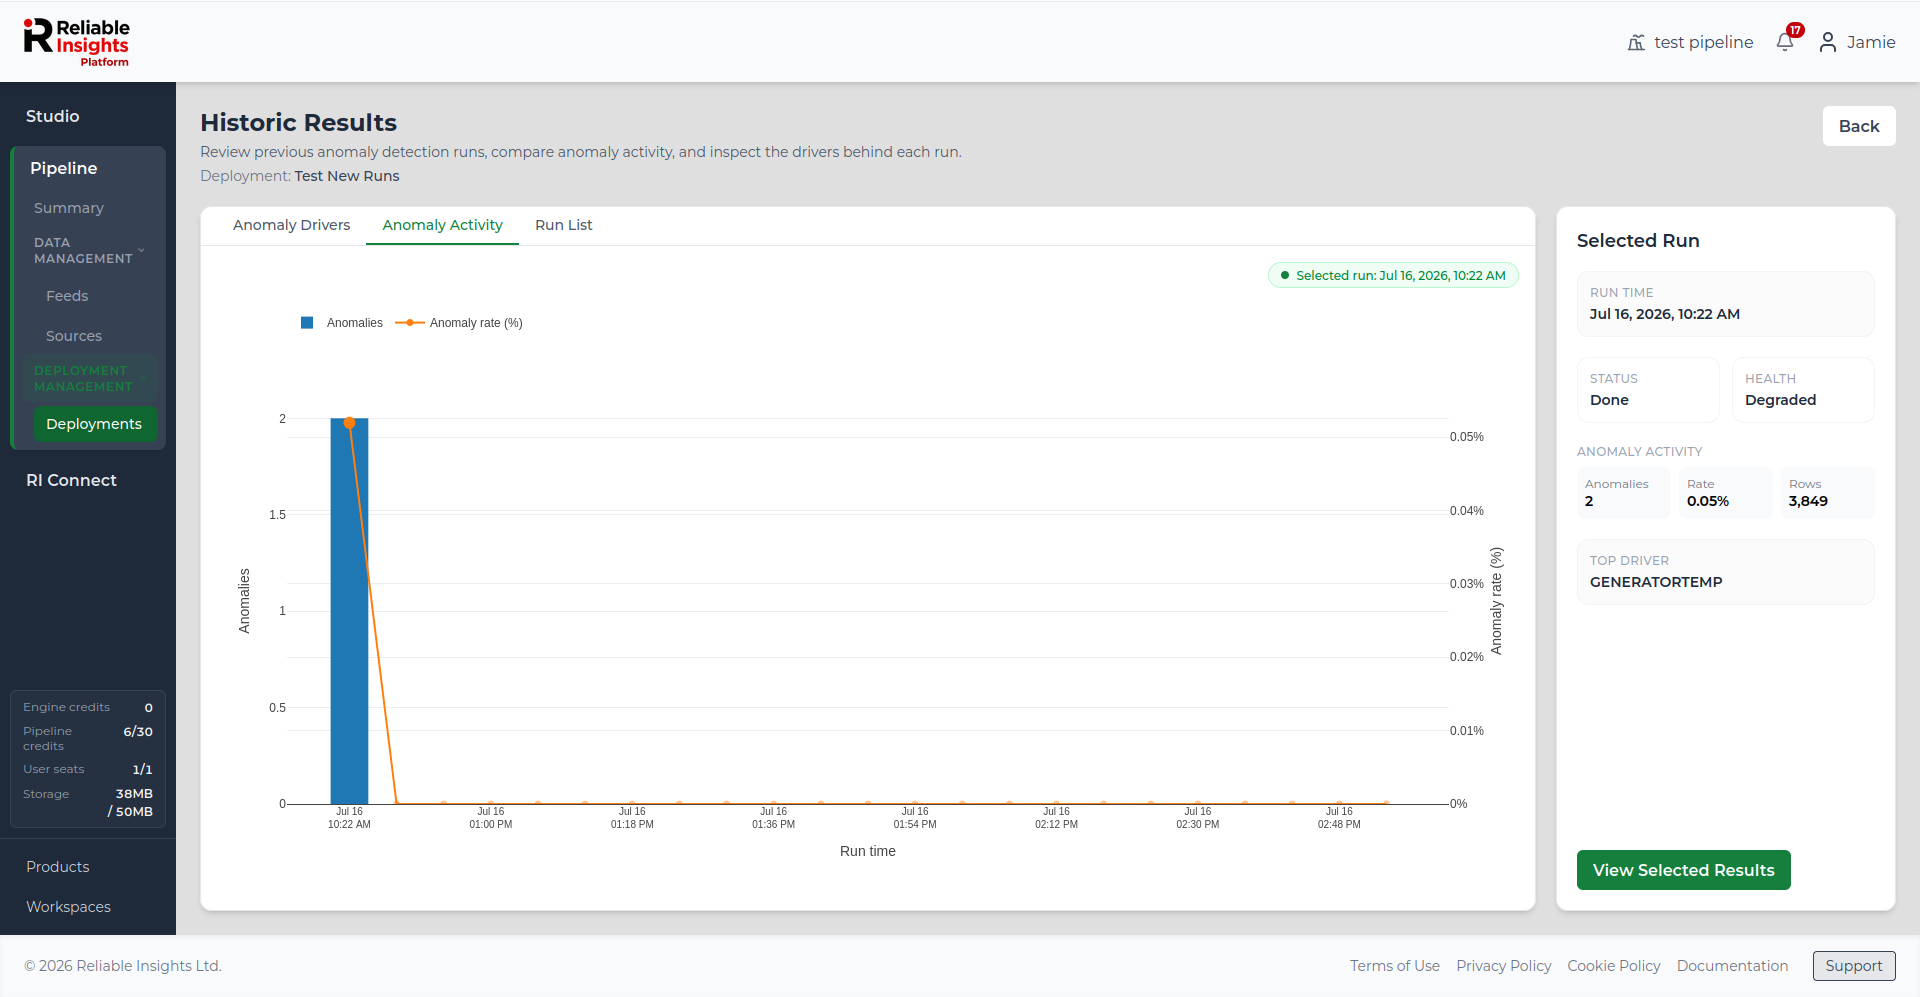
Task: Click the top driver GENERATORTEMP
Action: [1656, 582]
